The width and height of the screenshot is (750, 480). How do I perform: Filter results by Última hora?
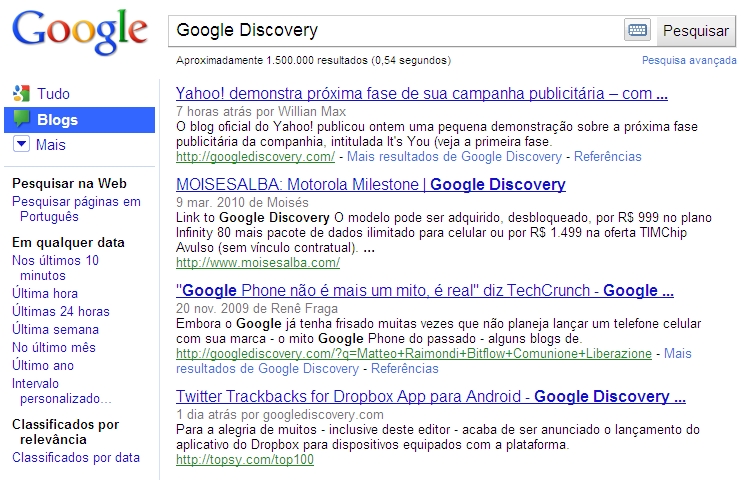pyautogui.click(x=44, y=293)
